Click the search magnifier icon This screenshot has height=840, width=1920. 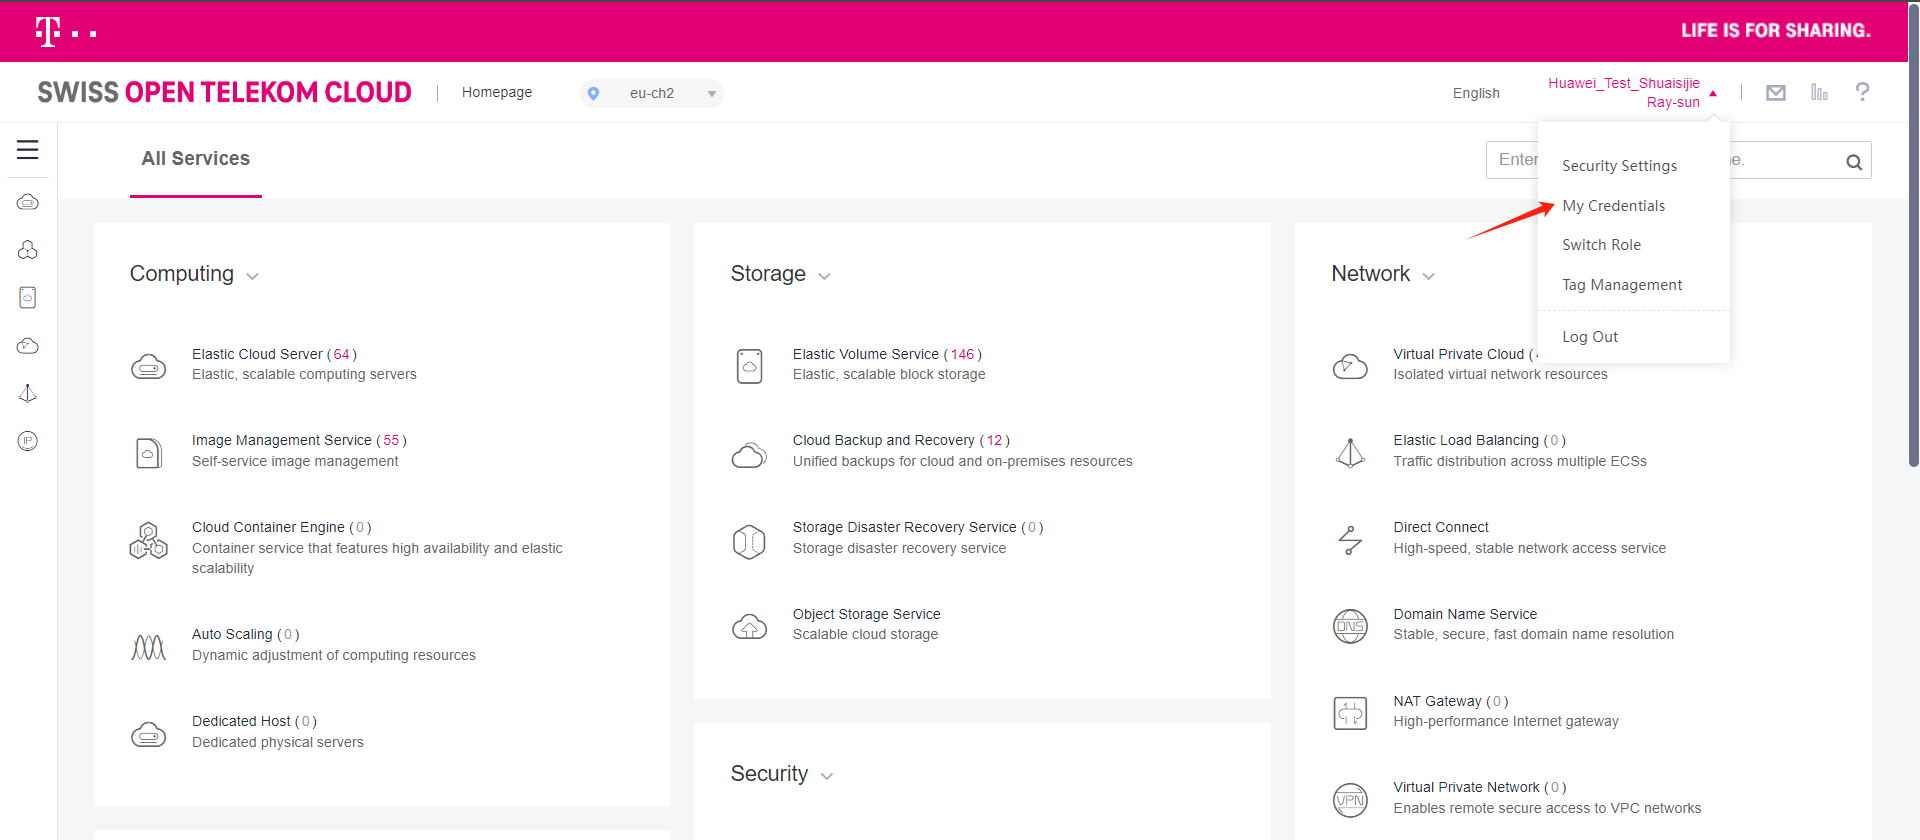click(x=1854, y=162)
